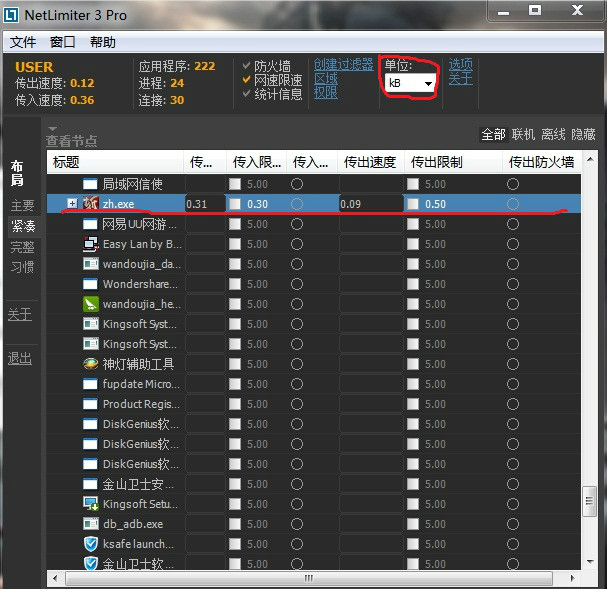Select the 主要 layout in sidebar
Screen dimensions: 607x589
22,205
